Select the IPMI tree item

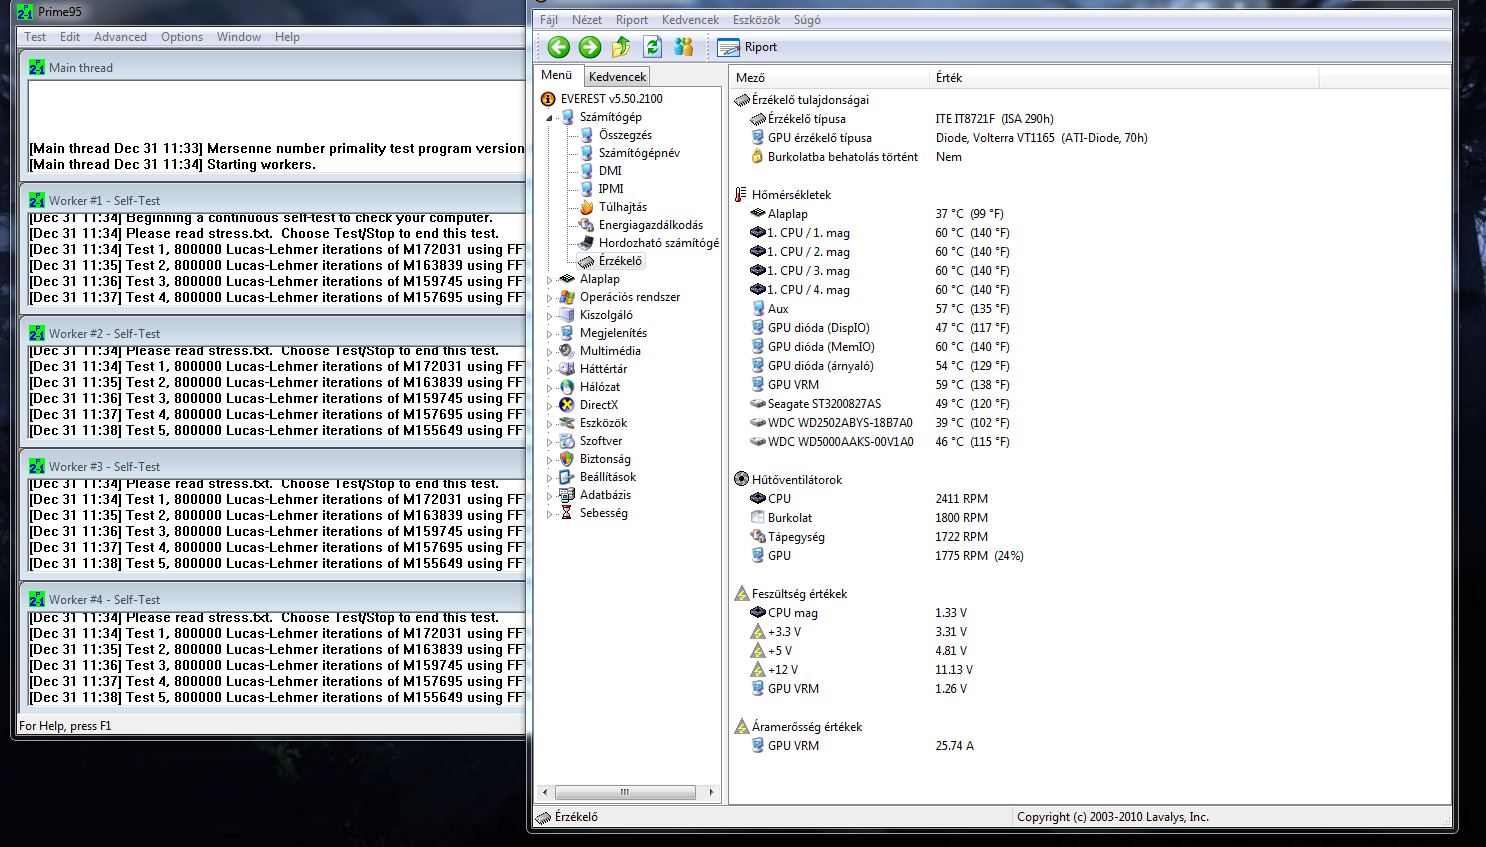[x=611, y=189]
